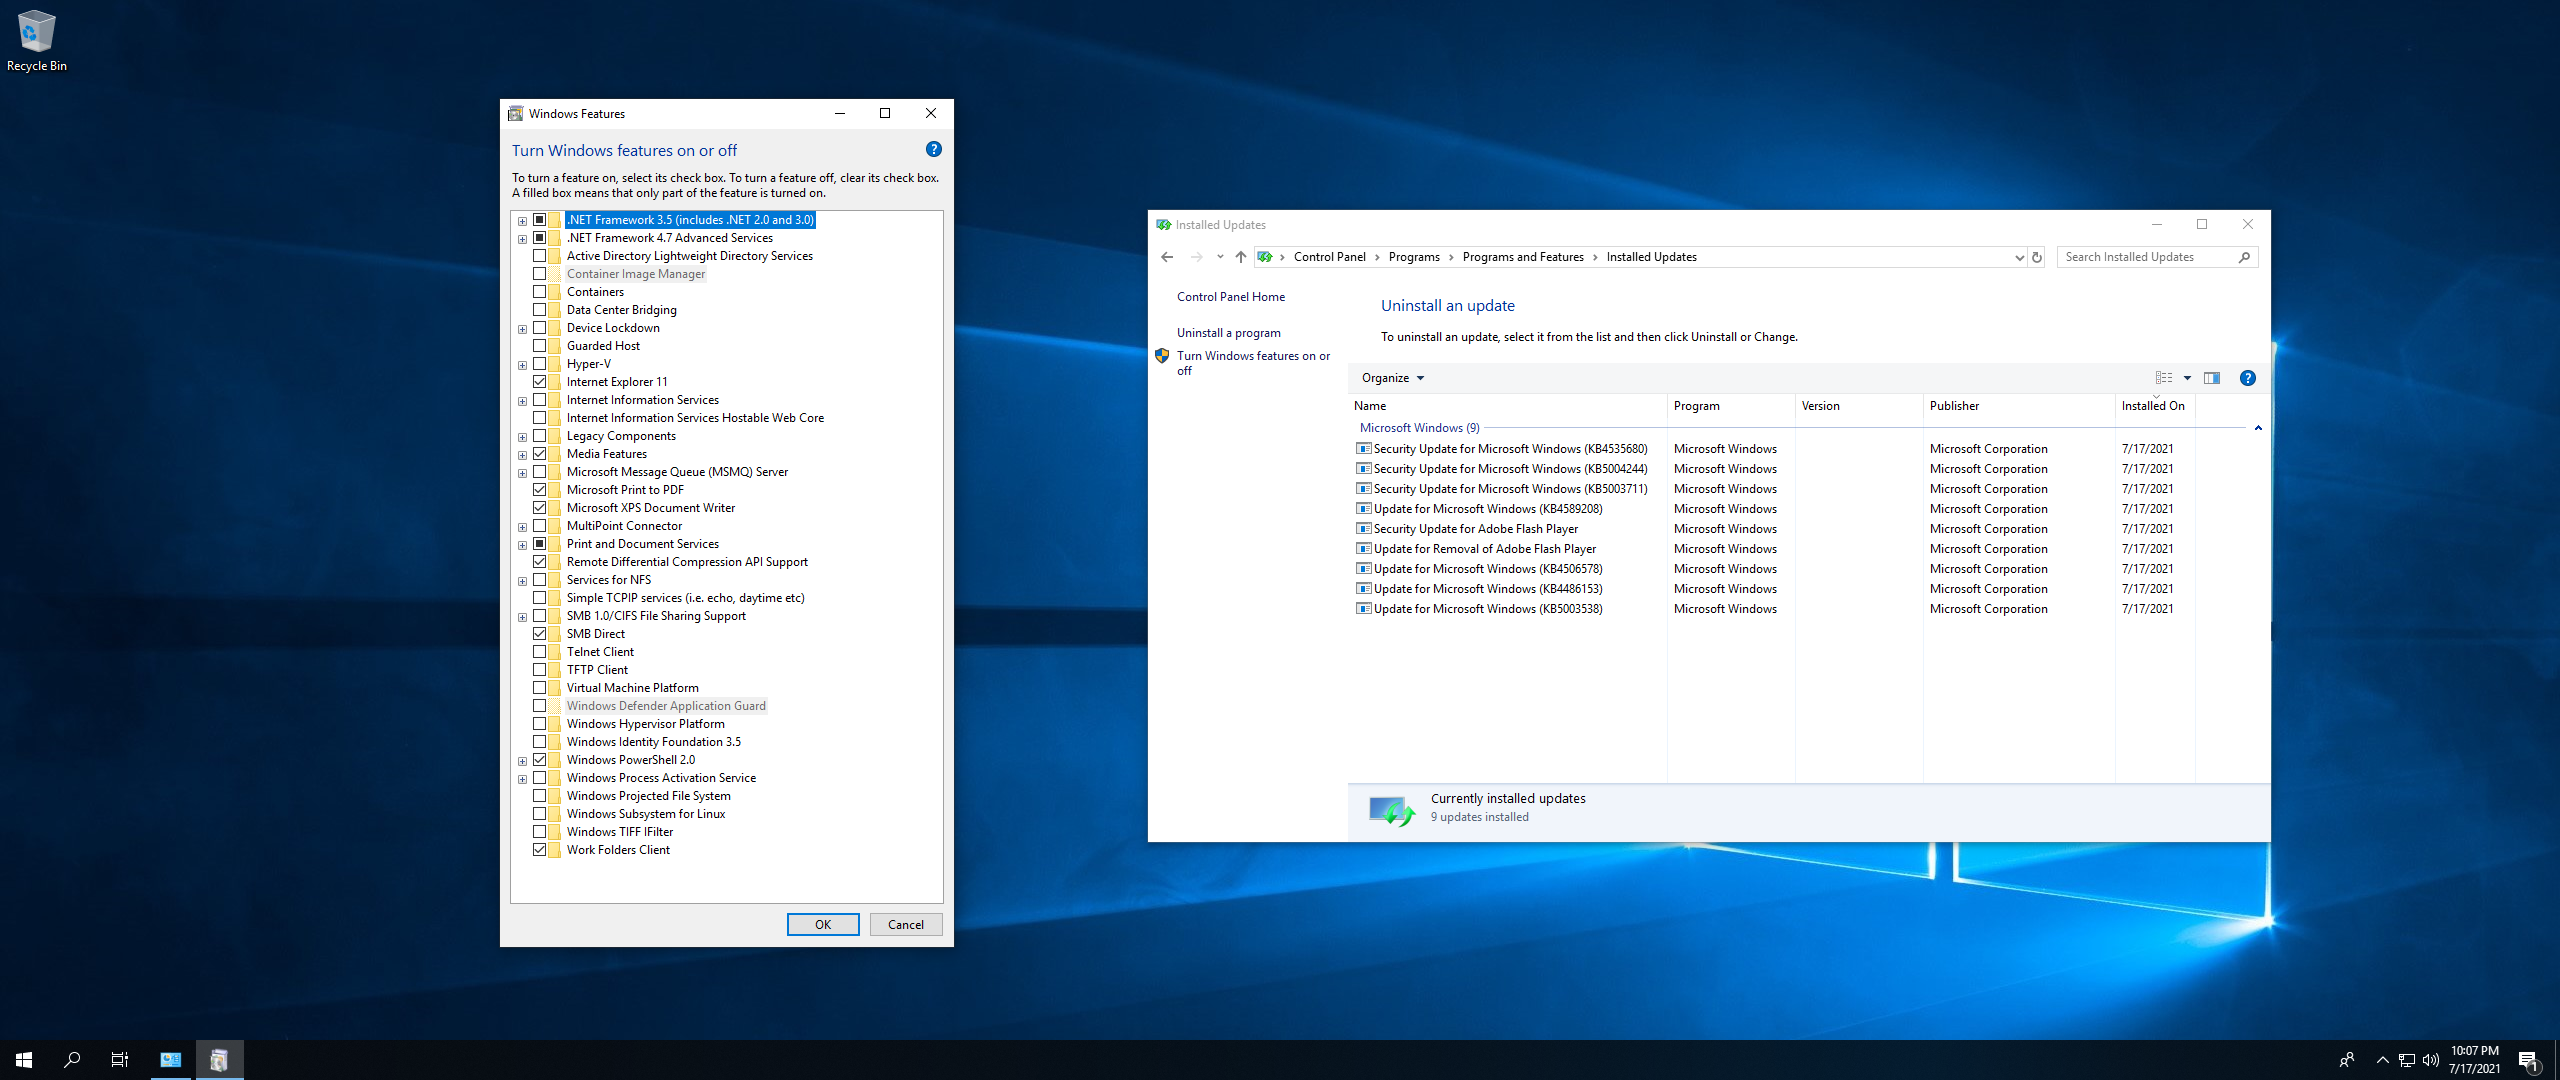Click the control panel icon in address bar

pos(1265,257)
